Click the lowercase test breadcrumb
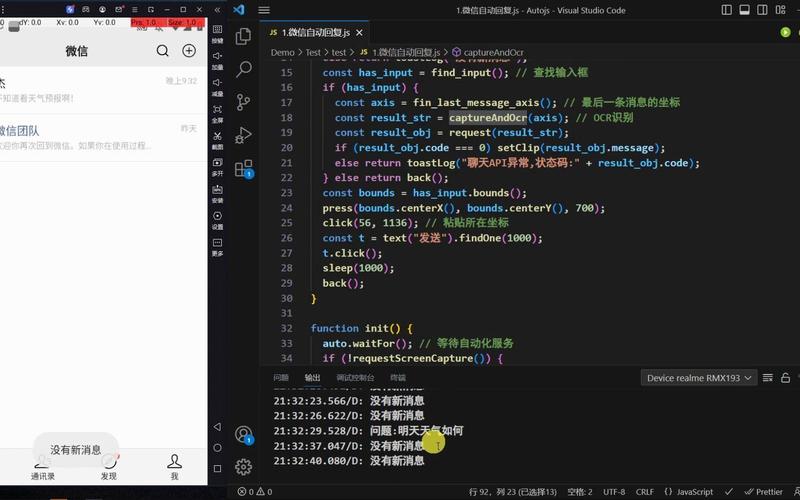800x500 pixels. (339, 52)
